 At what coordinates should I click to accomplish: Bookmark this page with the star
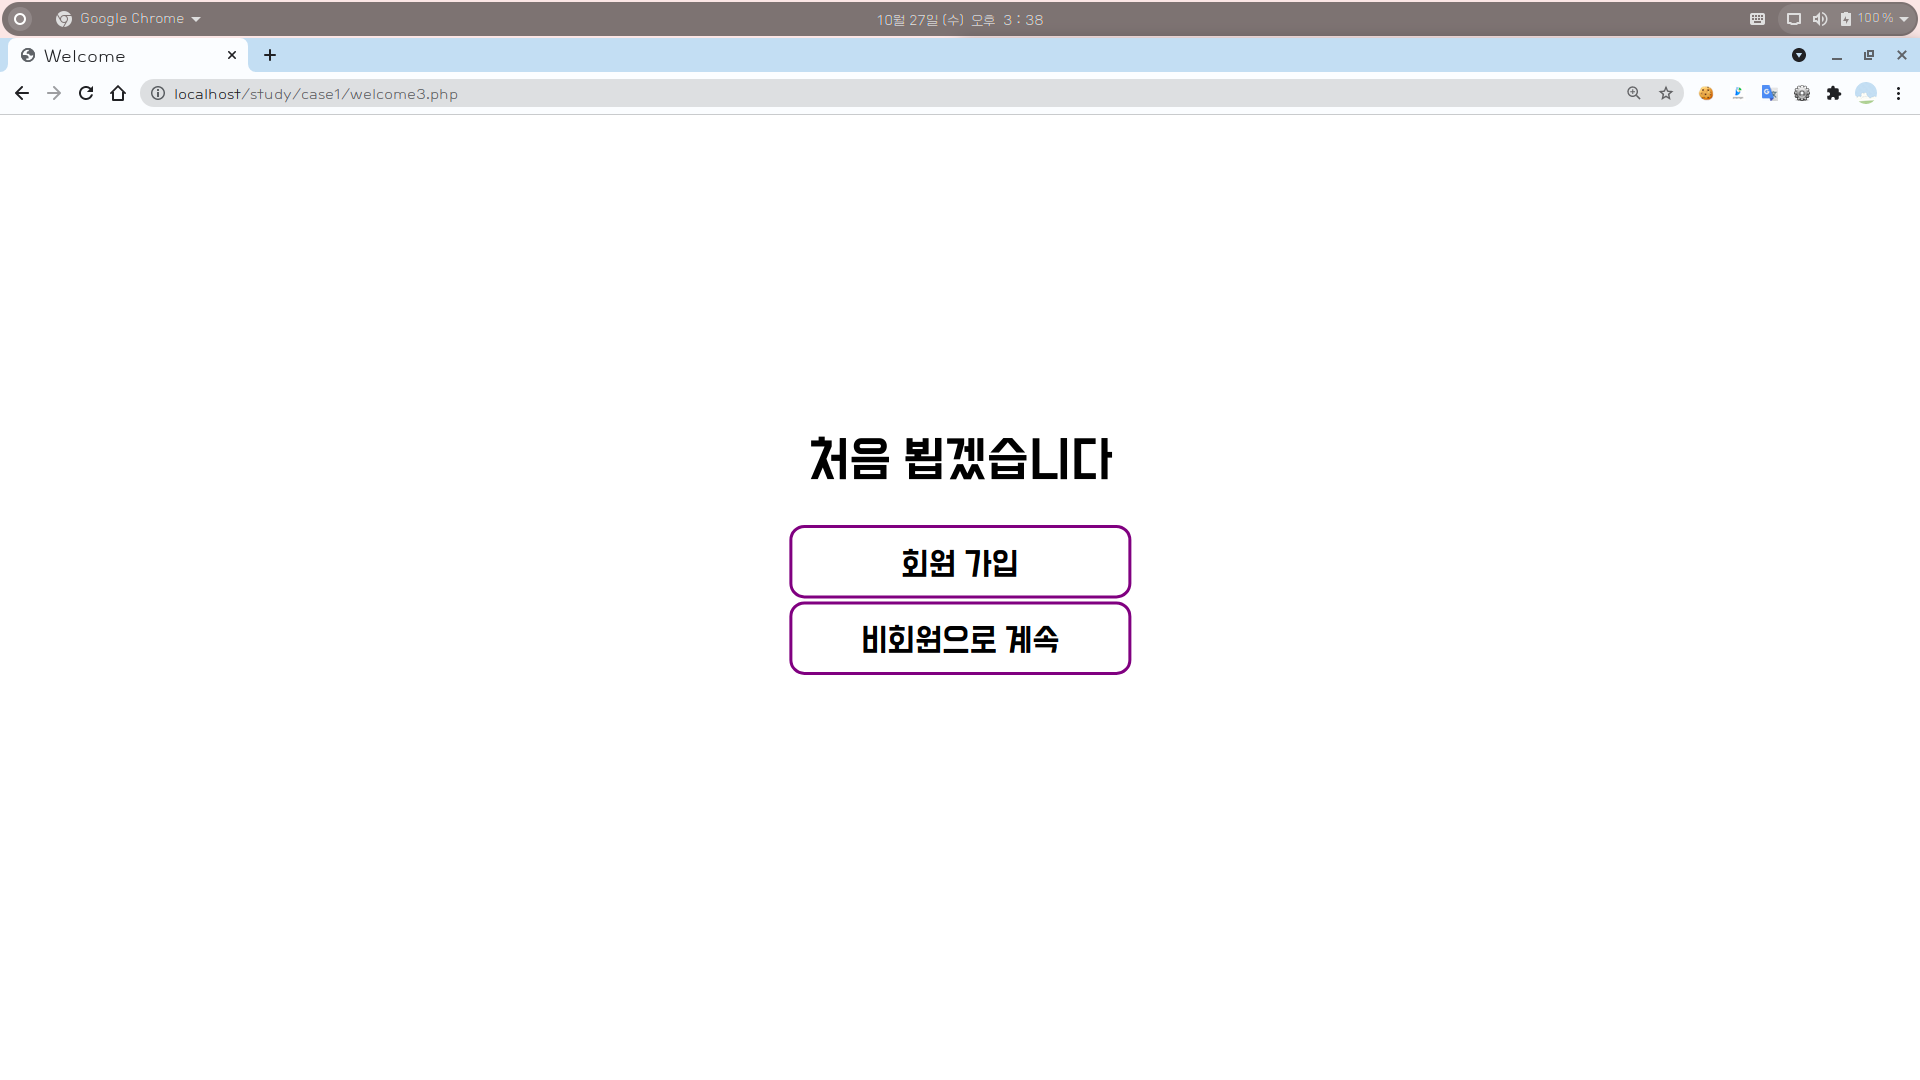pos(1666,93)
